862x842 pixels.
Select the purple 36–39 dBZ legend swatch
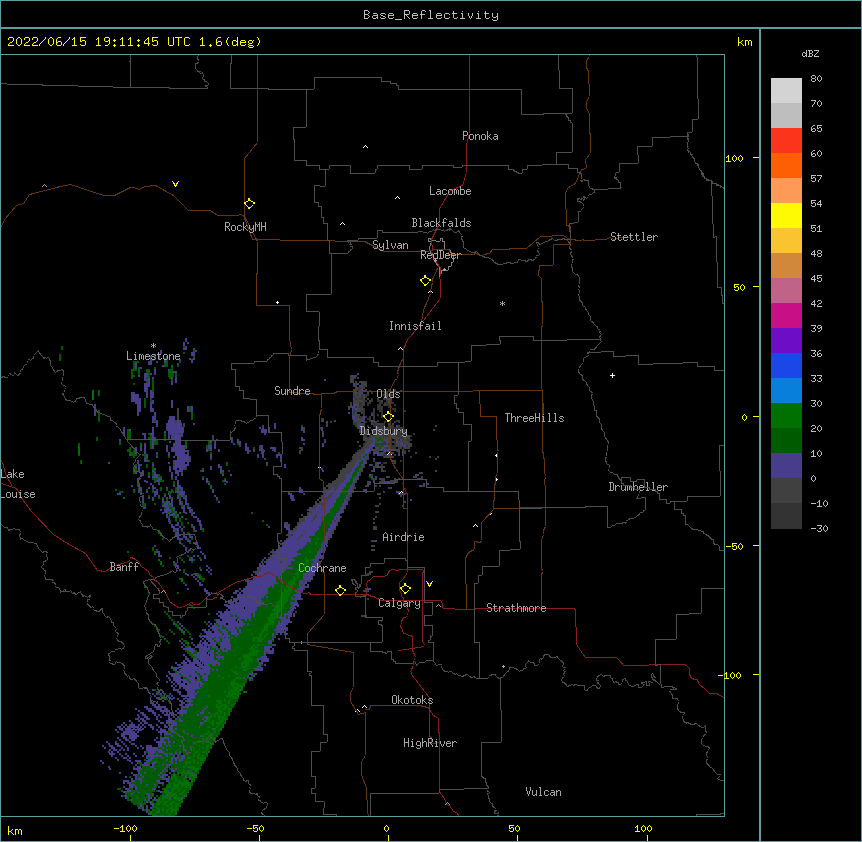[x=786, y=340]
